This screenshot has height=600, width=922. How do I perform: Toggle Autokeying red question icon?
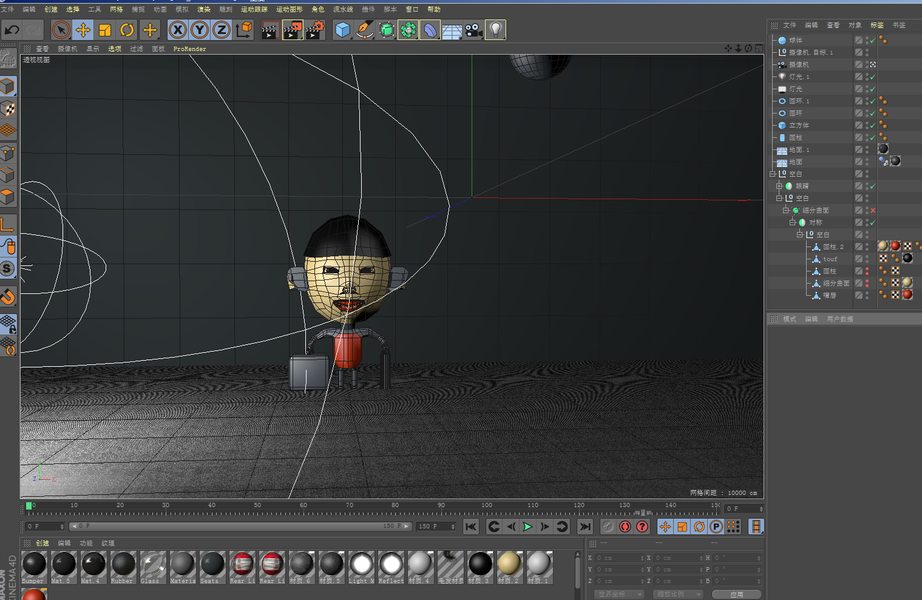click(642, 526)
